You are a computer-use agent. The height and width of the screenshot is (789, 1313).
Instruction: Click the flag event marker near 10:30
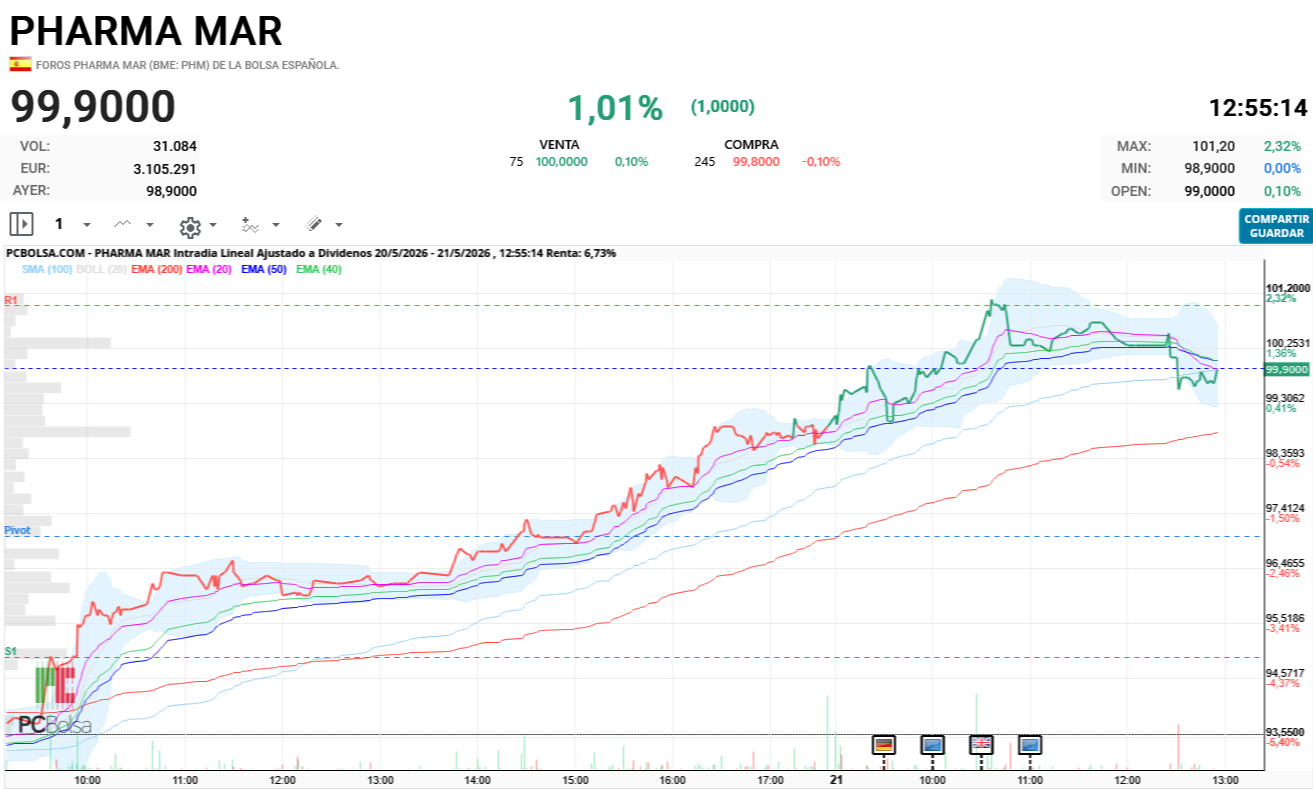[981, 744]
